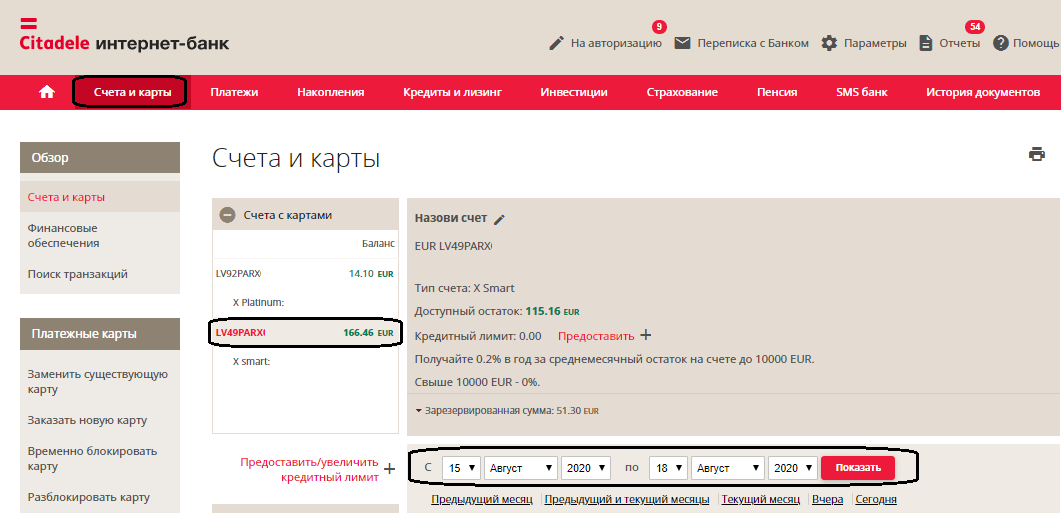This screenshot has height=513, width=1061.
Task: Open start month dropdown Август
Action: click(x=522, y=468)
